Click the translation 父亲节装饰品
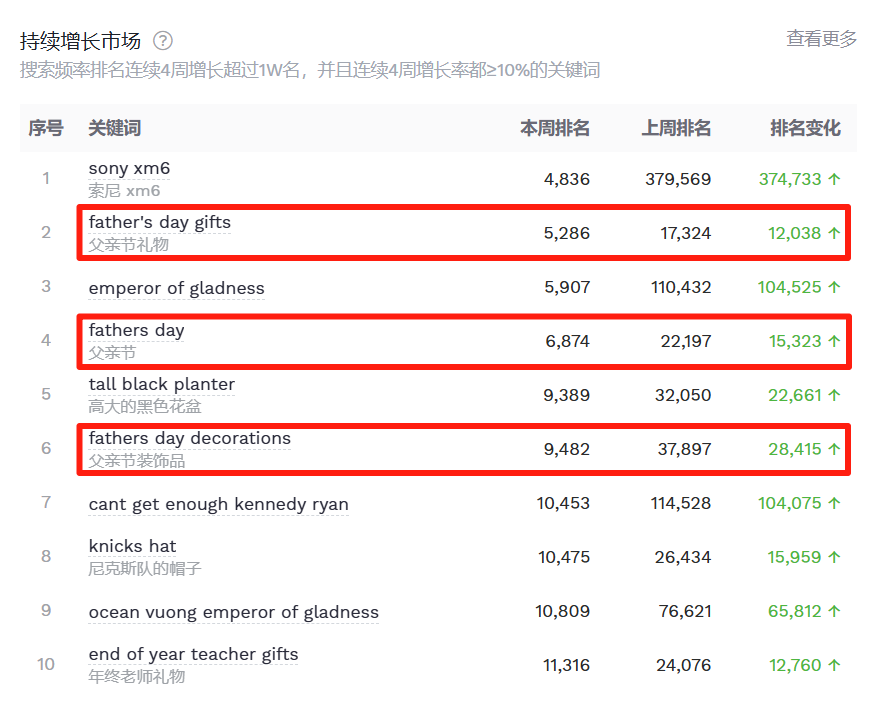 pyautogui.click(x=136, y=461)
